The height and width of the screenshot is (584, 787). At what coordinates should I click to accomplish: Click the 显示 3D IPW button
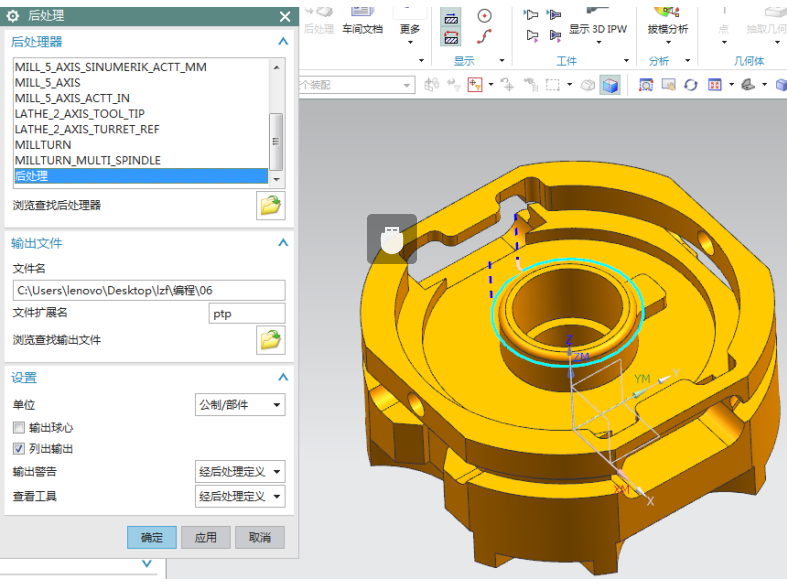(597, 29)
